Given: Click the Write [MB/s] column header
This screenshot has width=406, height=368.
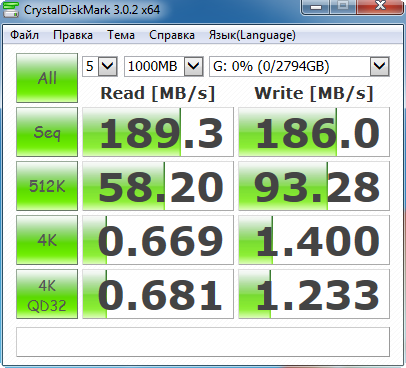Looking at the screenshot, I should 314,93.
